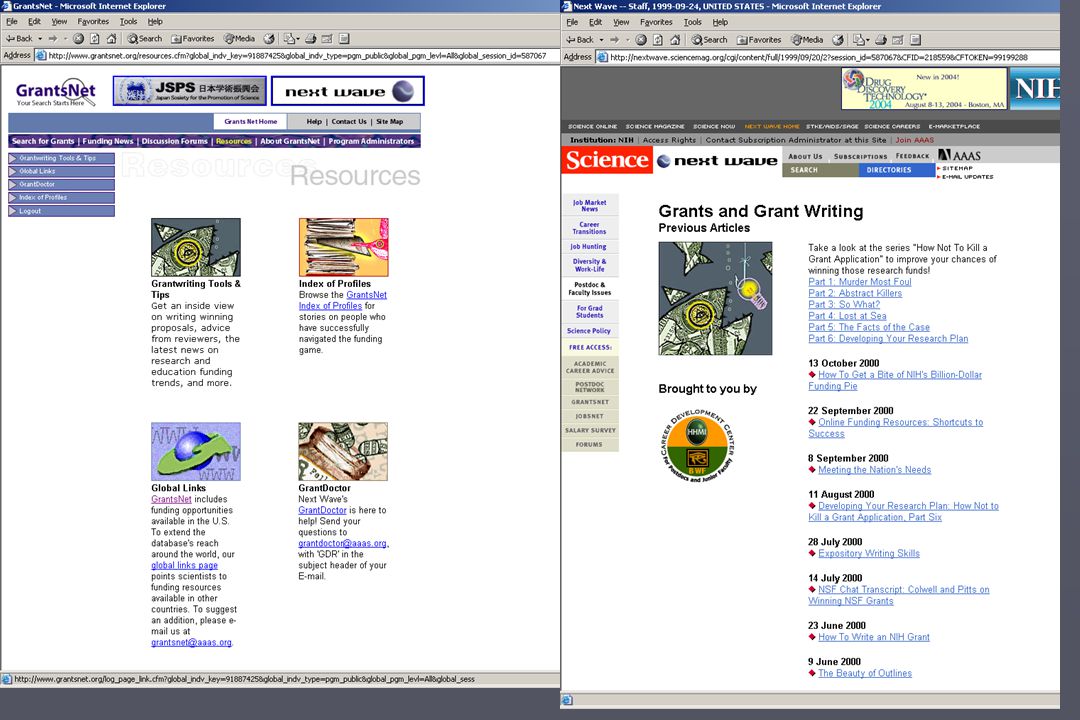Click GrantDoctor money thumbnail

pyautogui.click(x=343, y=452)
